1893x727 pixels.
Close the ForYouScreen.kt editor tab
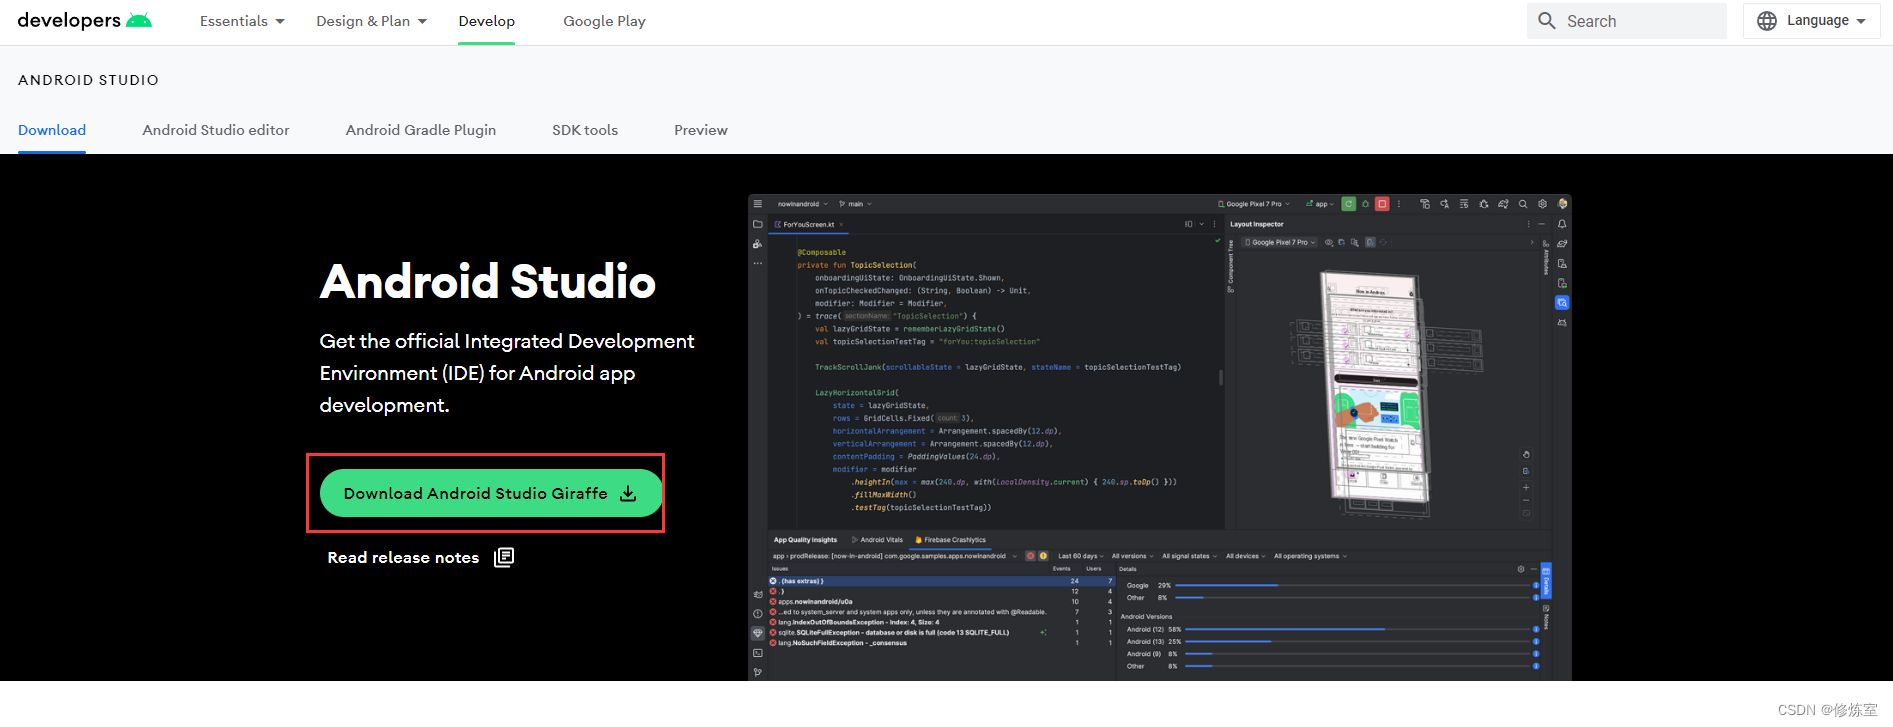pos(841,225)
